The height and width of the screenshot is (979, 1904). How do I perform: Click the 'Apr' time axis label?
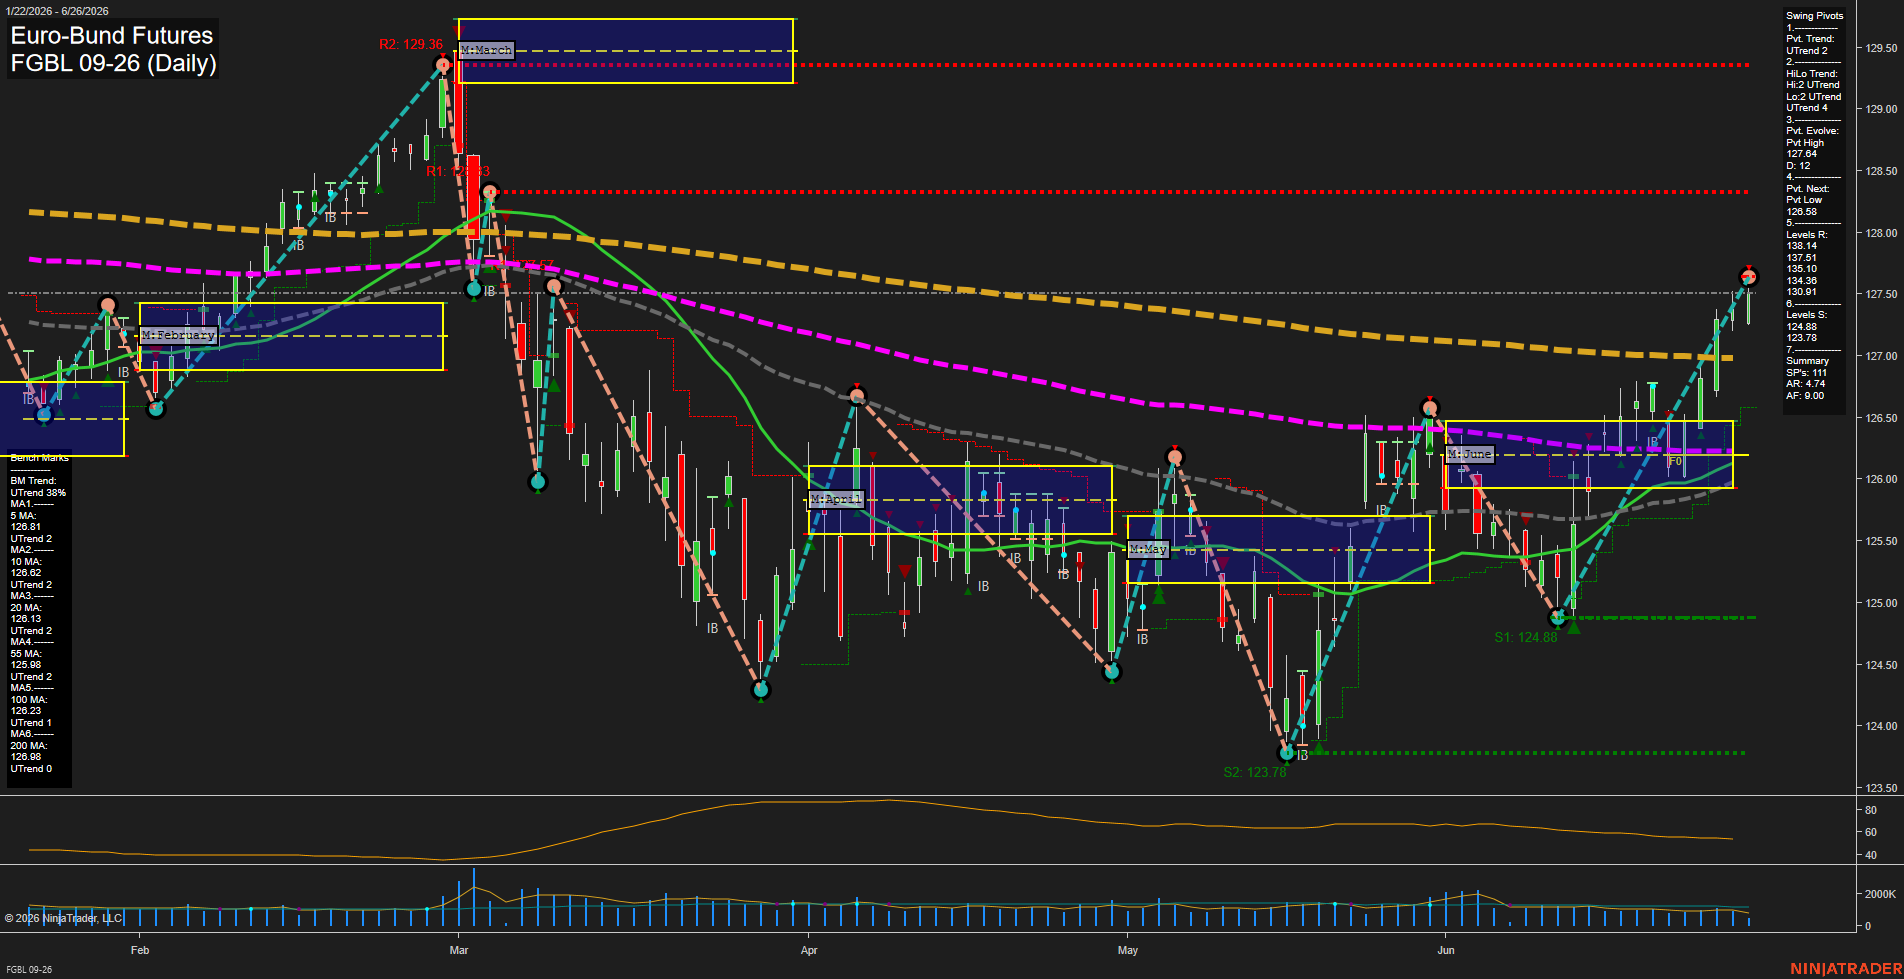pyautogui.click(x=809, y=950)
